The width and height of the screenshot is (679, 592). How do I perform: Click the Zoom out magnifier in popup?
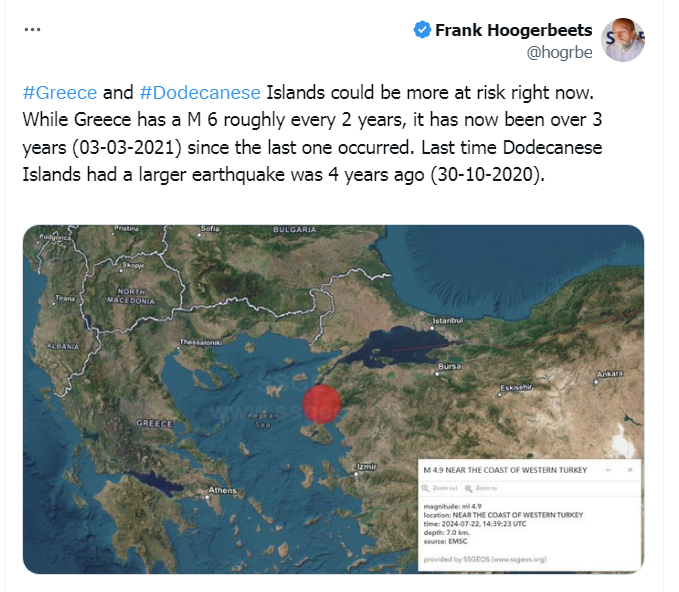[426, 487]
